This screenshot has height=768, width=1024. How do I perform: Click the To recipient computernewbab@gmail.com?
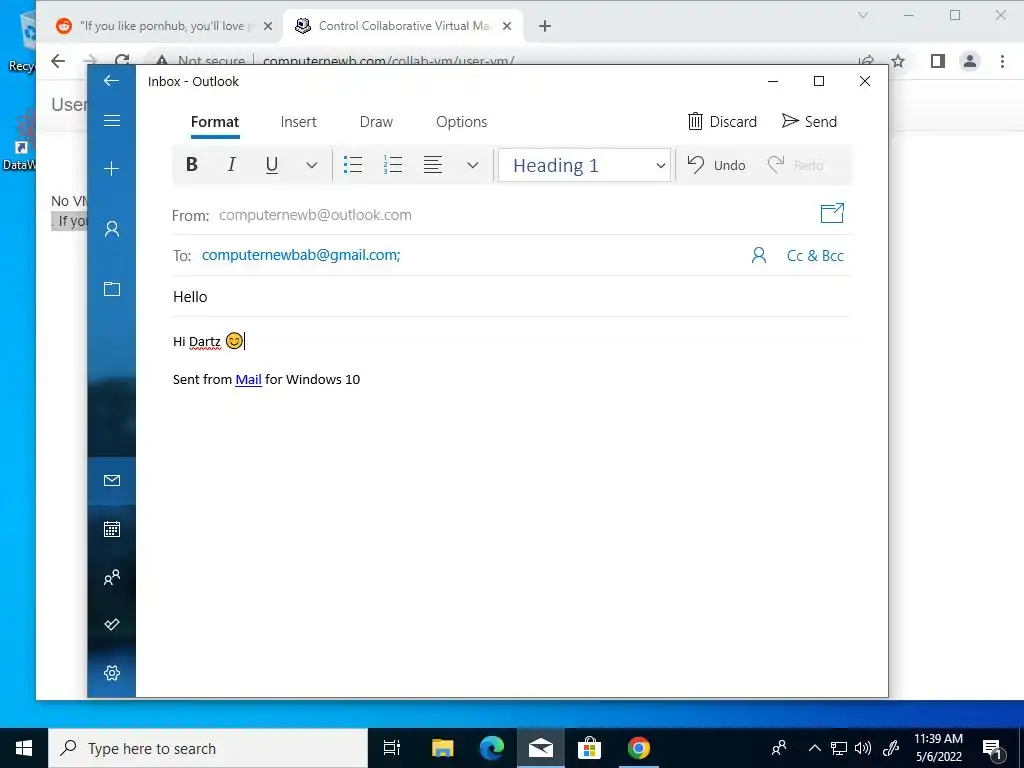301,255
